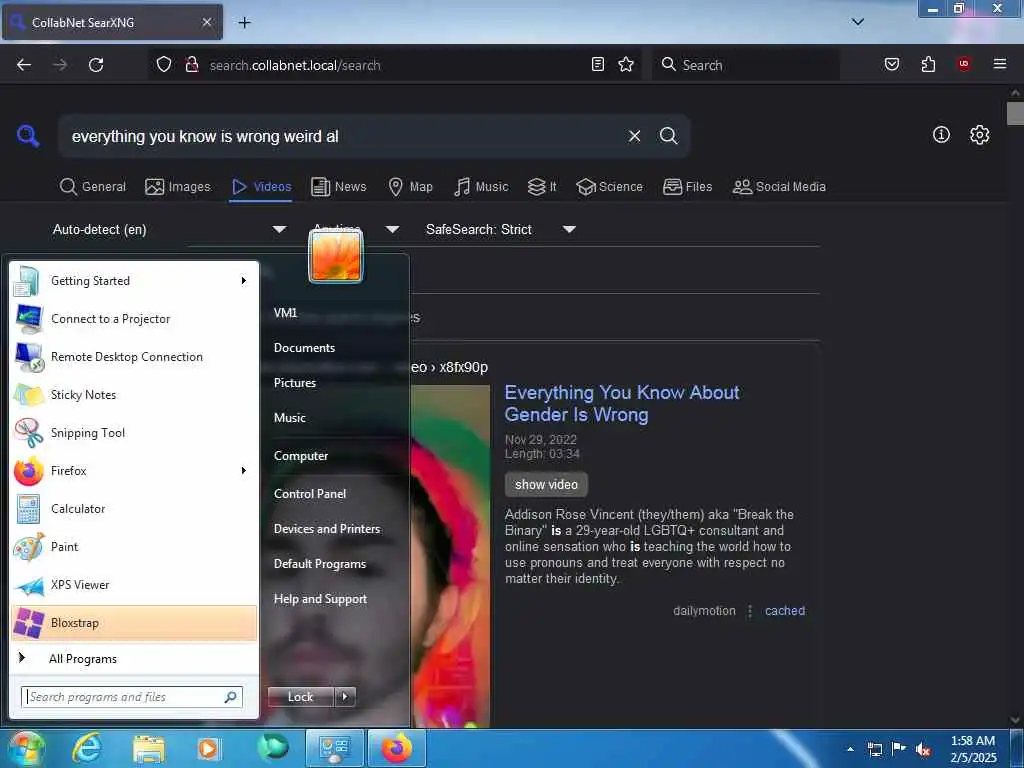Launch Connect to a Projector

point(134,319)
